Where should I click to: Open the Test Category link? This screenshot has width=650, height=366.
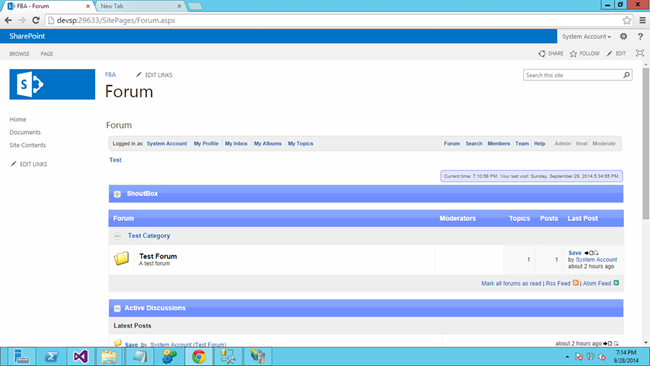pyautogui.click(x=149, y=235)
